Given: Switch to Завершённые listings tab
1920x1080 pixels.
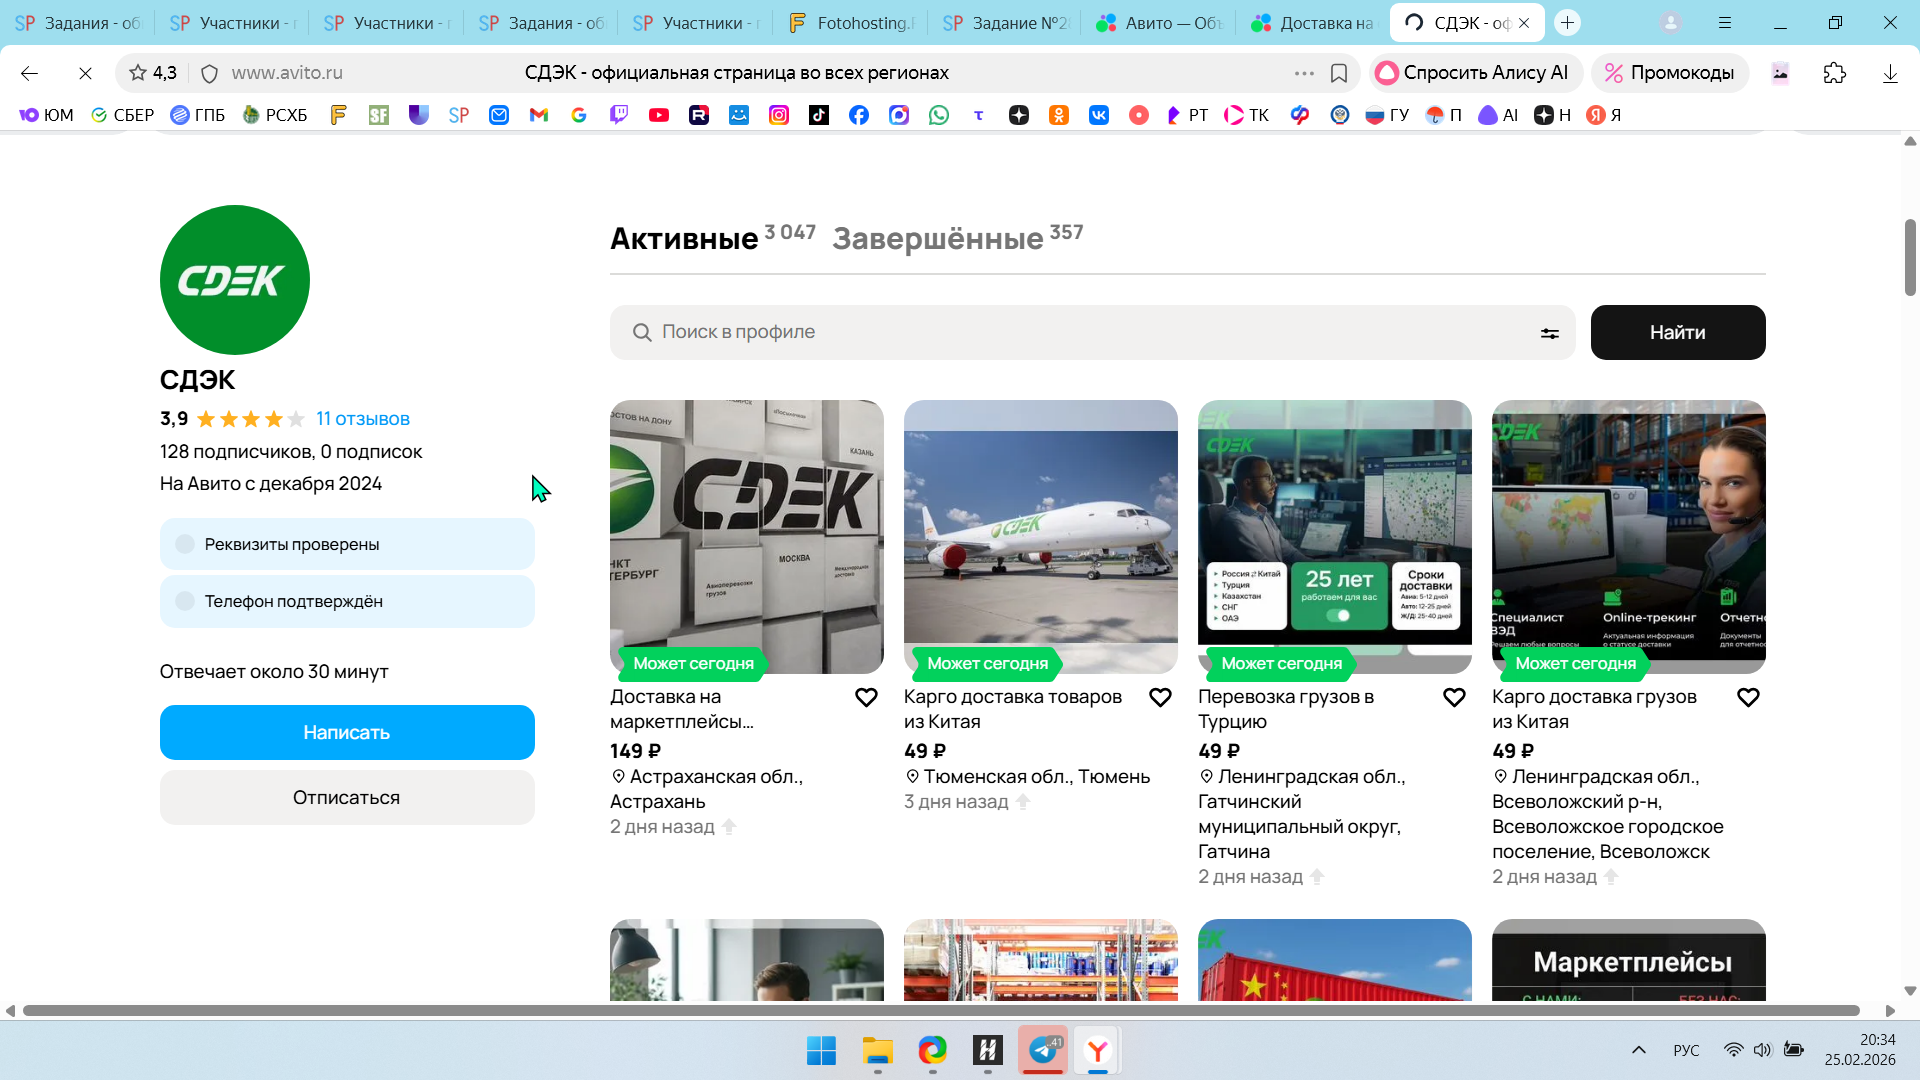Looking at the screenshot, I should click(938, 239).
